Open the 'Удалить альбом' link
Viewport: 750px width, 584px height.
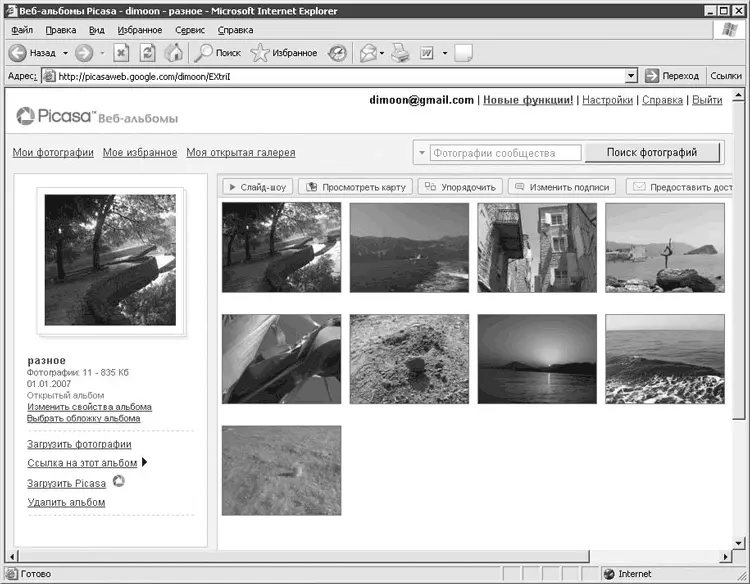coord(66,502)
